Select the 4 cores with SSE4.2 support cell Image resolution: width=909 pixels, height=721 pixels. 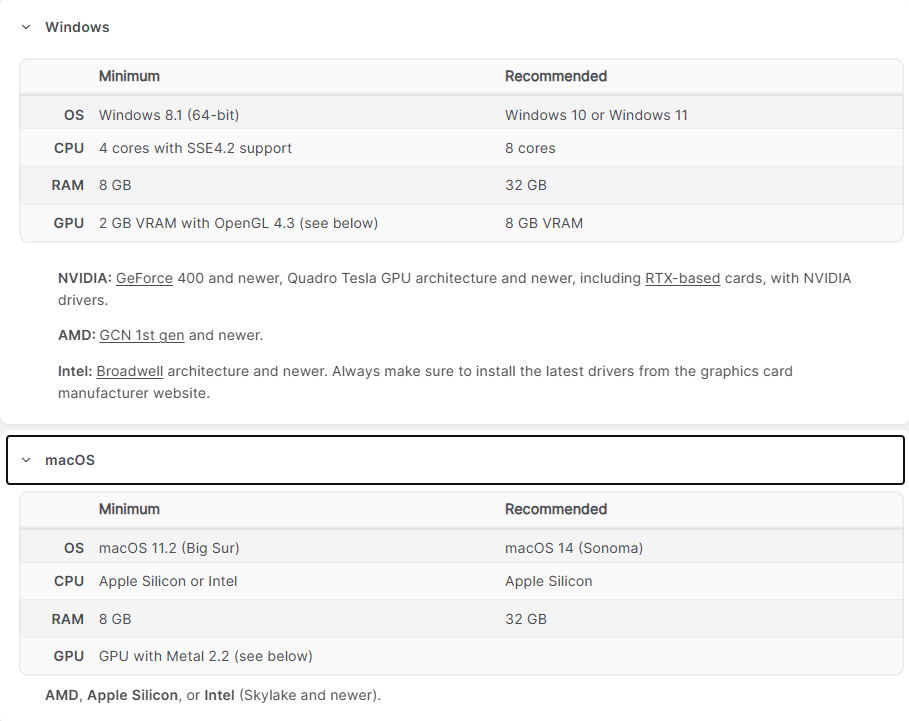[195, 148]
